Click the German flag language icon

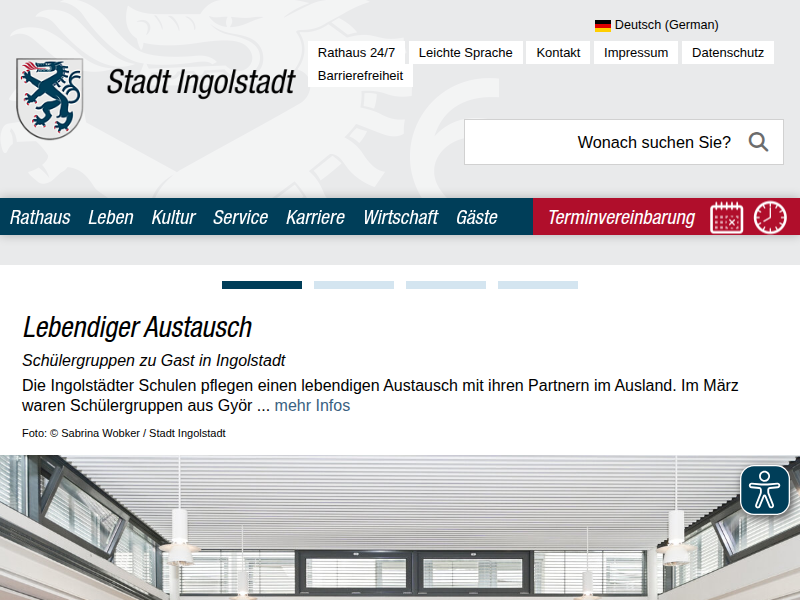603,25
